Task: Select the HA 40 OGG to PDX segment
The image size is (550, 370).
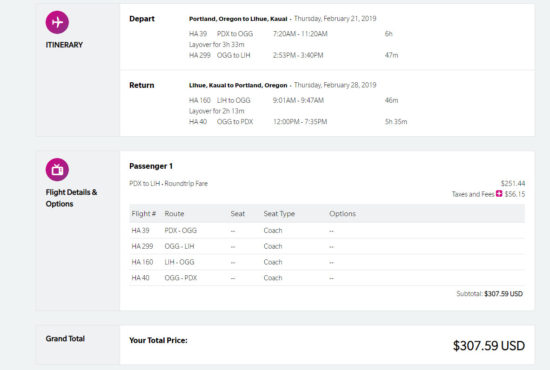Action: click(298, 122)
